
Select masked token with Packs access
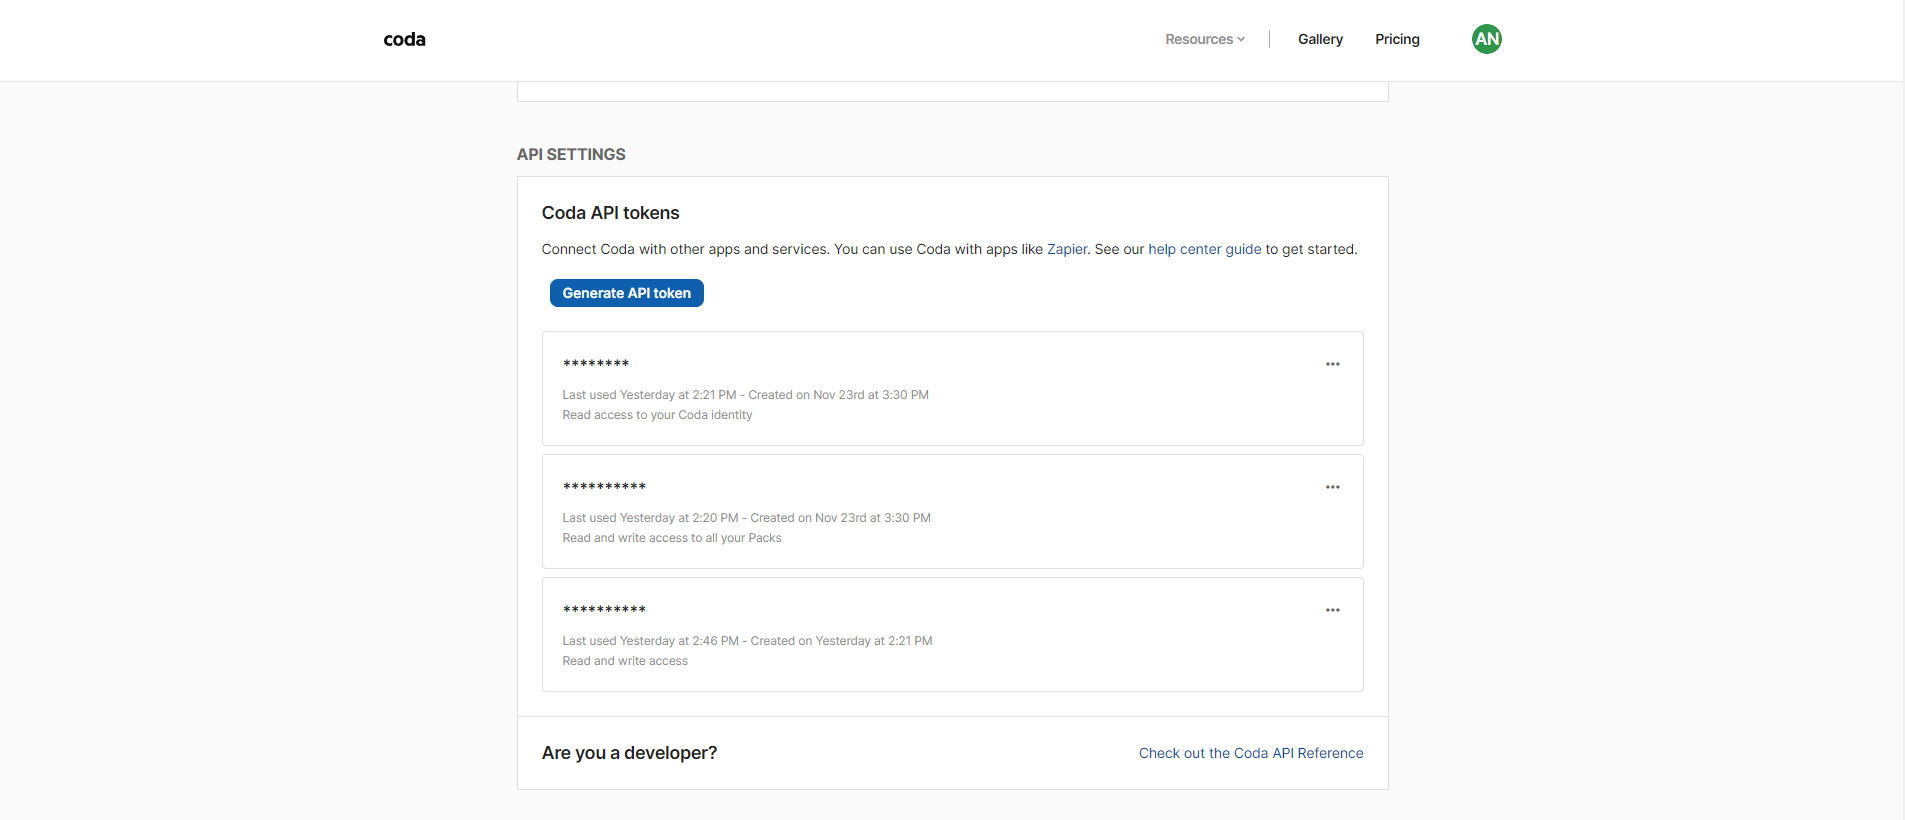pos(604,487)
